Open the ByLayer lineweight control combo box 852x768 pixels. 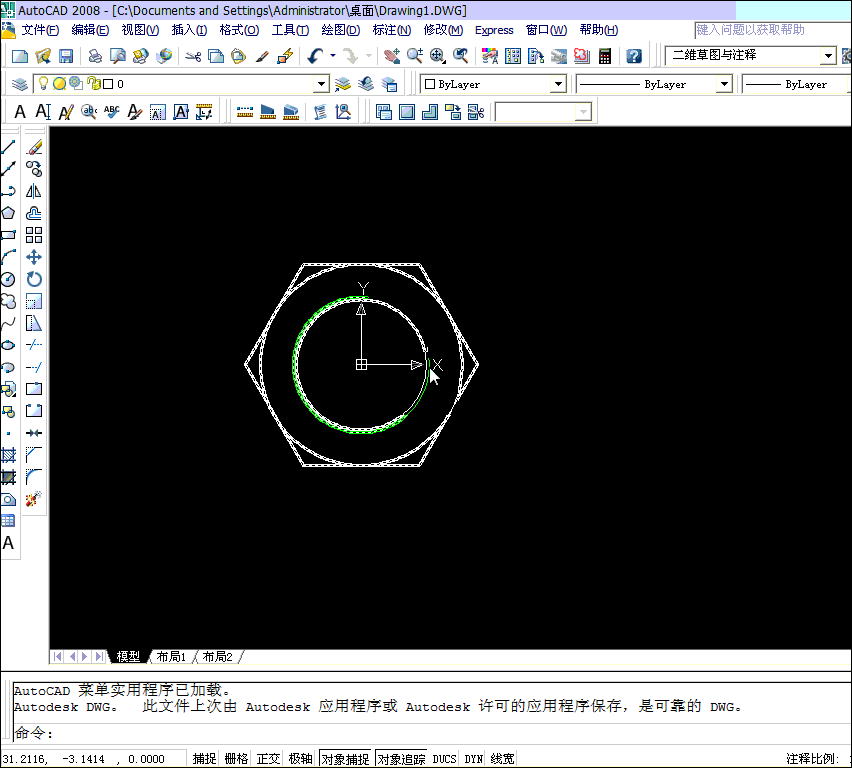tap(797, 84)
